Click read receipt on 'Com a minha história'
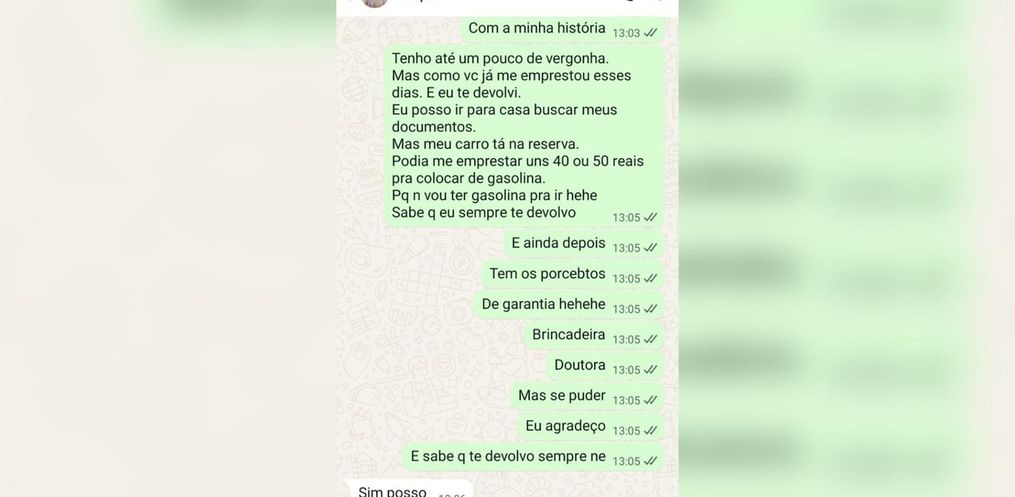Image resolution: width=1015 pixels, height=497 pixels. click(651, 33)
